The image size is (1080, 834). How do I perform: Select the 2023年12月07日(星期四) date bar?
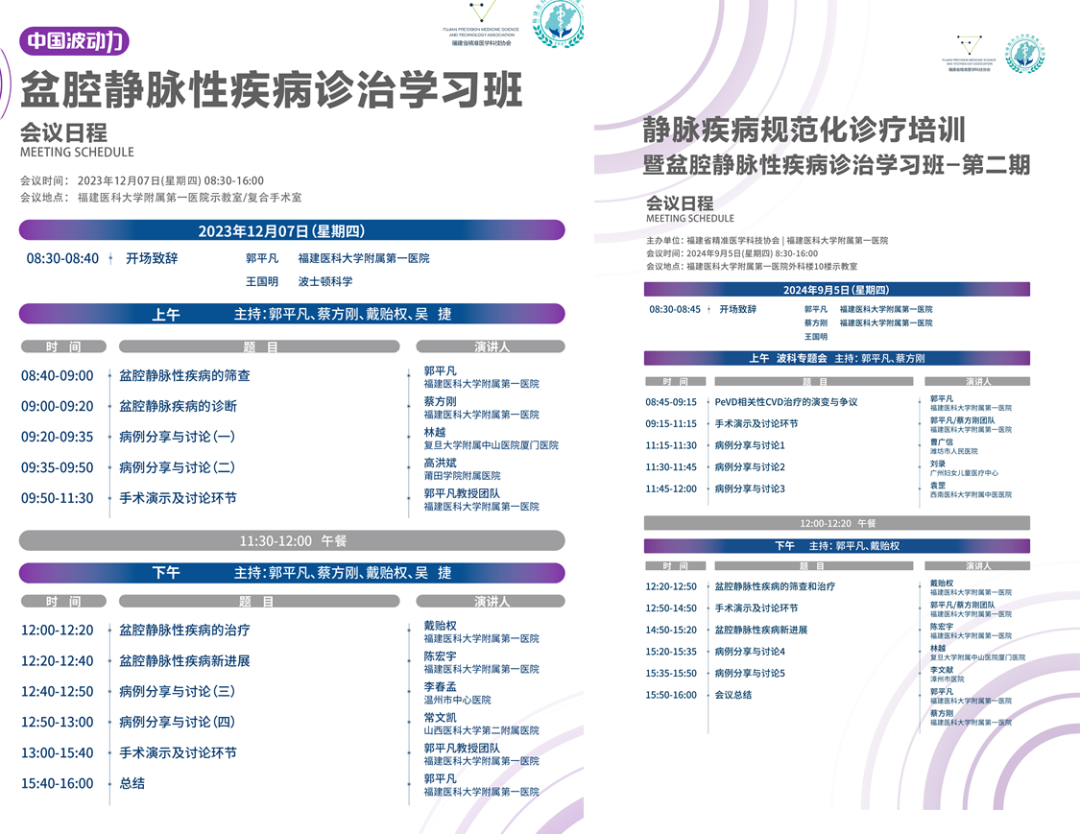coord(291,231)
